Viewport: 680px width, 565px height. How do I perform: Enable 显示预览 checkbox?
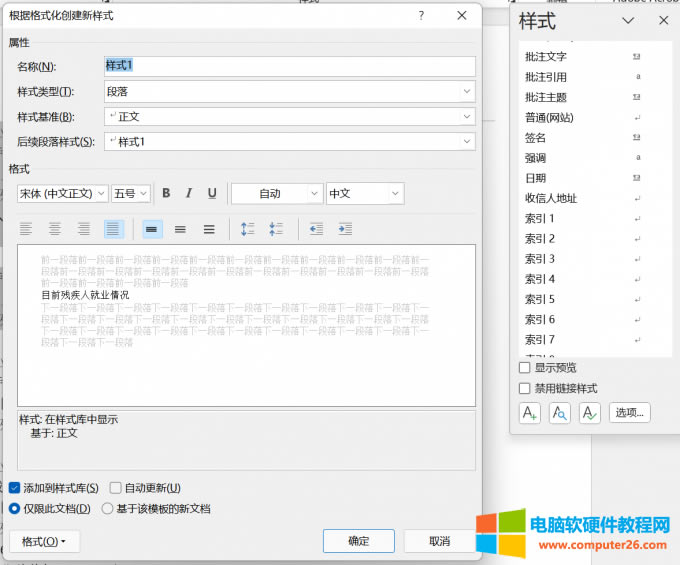(x=525, y=368)
